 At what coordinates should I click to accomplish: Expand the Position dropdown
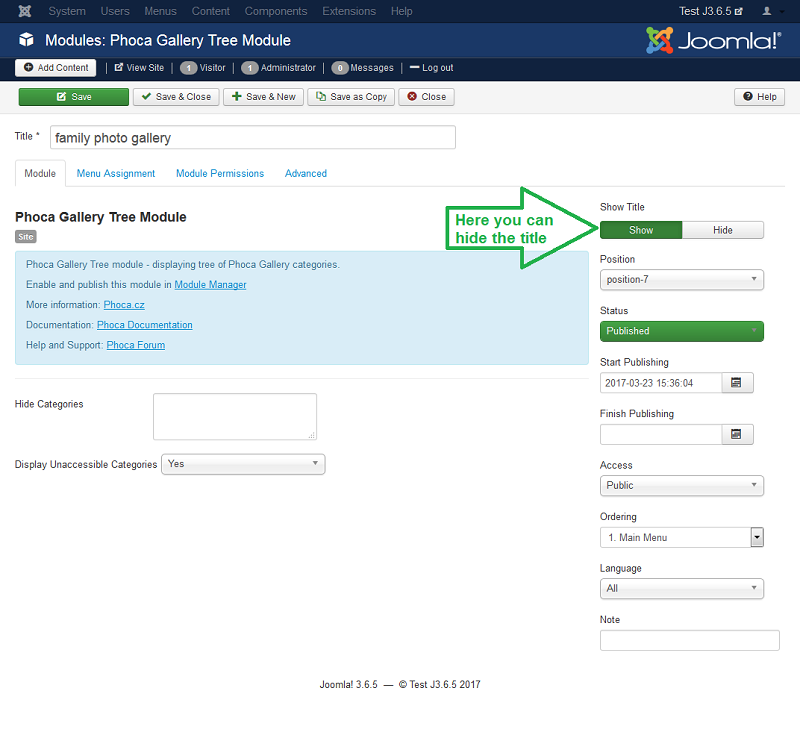pos(681,280)
